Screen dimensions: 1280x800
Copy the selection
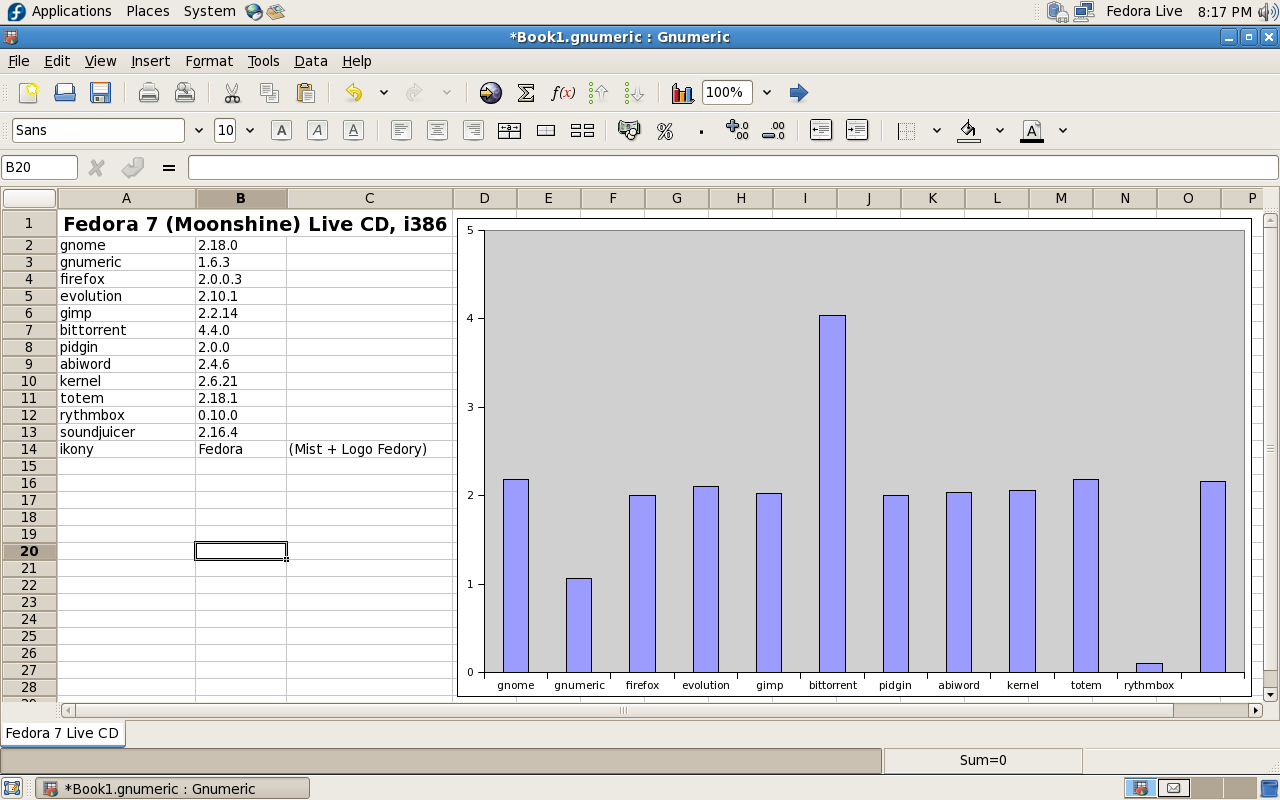(269, 93)
